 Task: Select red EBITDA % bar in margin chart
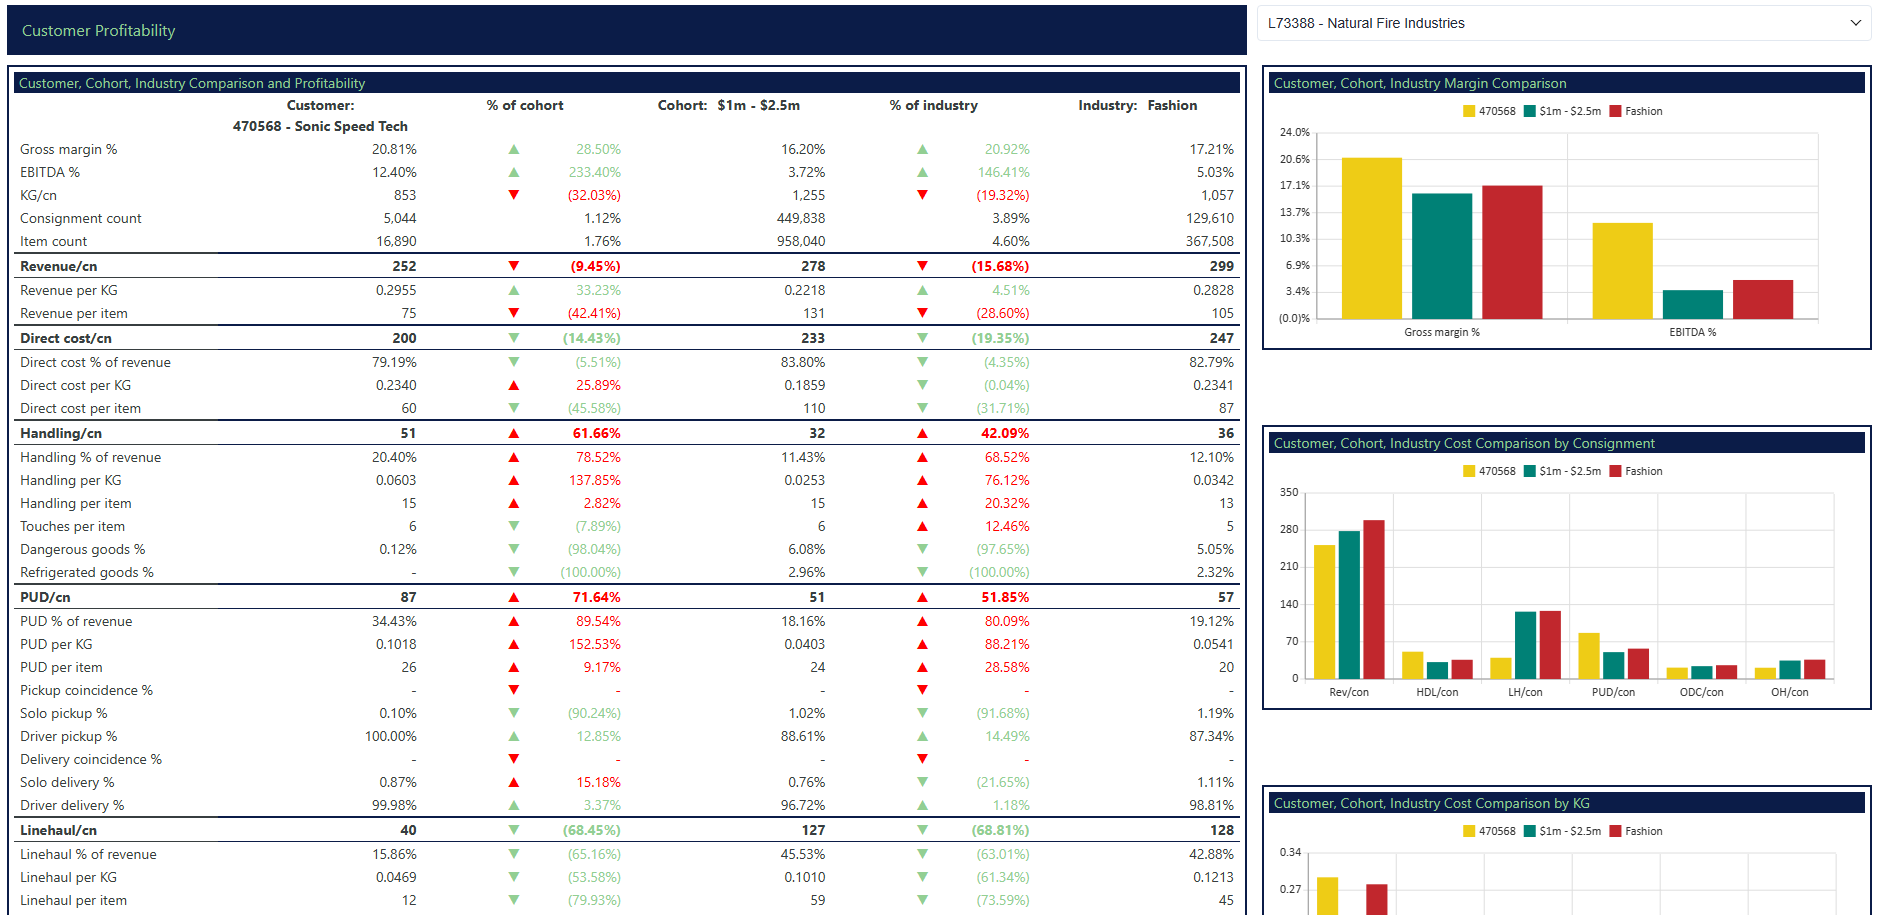pyautogui.click(x=1763, y=299)
